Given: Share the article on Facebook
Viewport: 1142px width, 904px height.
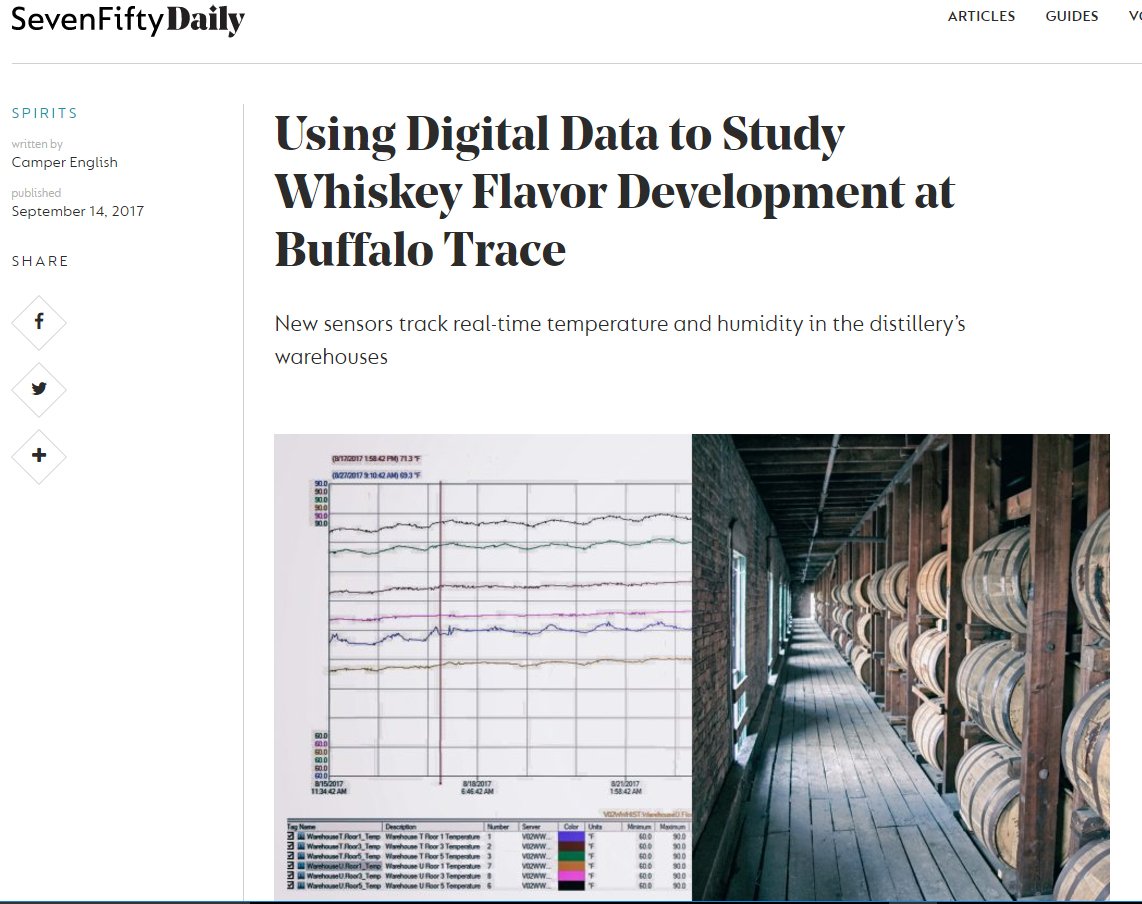Looking at the screenshot, I should [39, 322].
